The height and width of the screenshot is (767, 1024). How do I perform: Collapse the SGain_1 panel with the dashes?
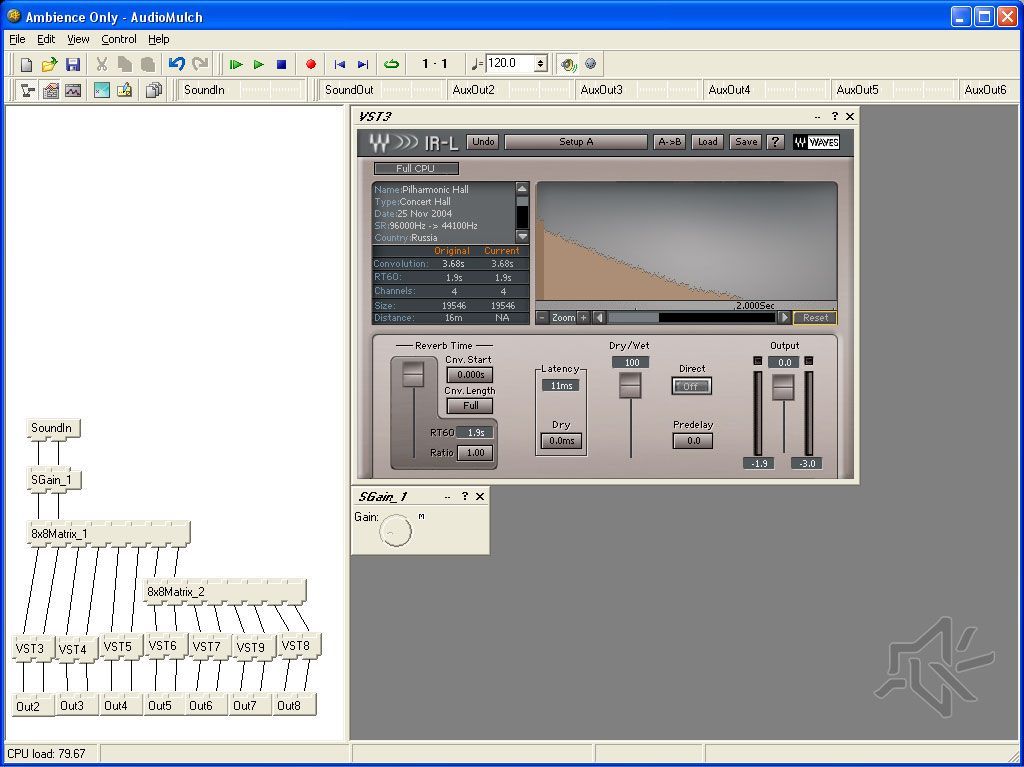pos(447,497)
